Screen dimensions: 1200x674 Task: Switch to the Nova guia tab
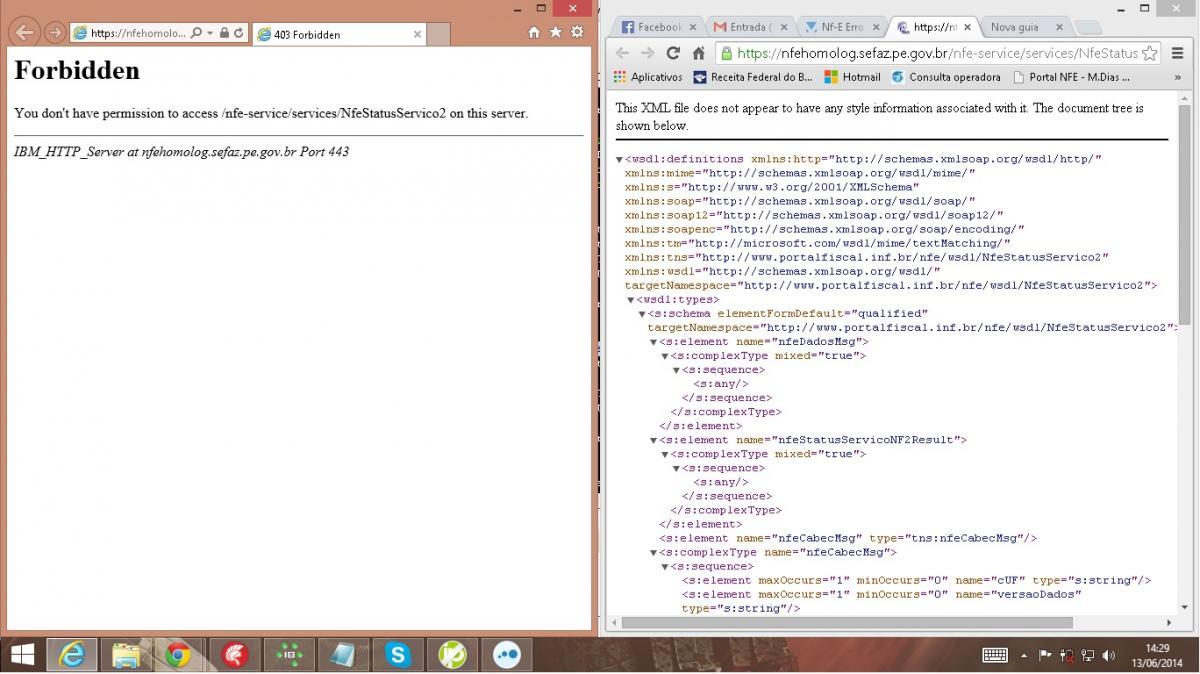[x=1020, y=27]
